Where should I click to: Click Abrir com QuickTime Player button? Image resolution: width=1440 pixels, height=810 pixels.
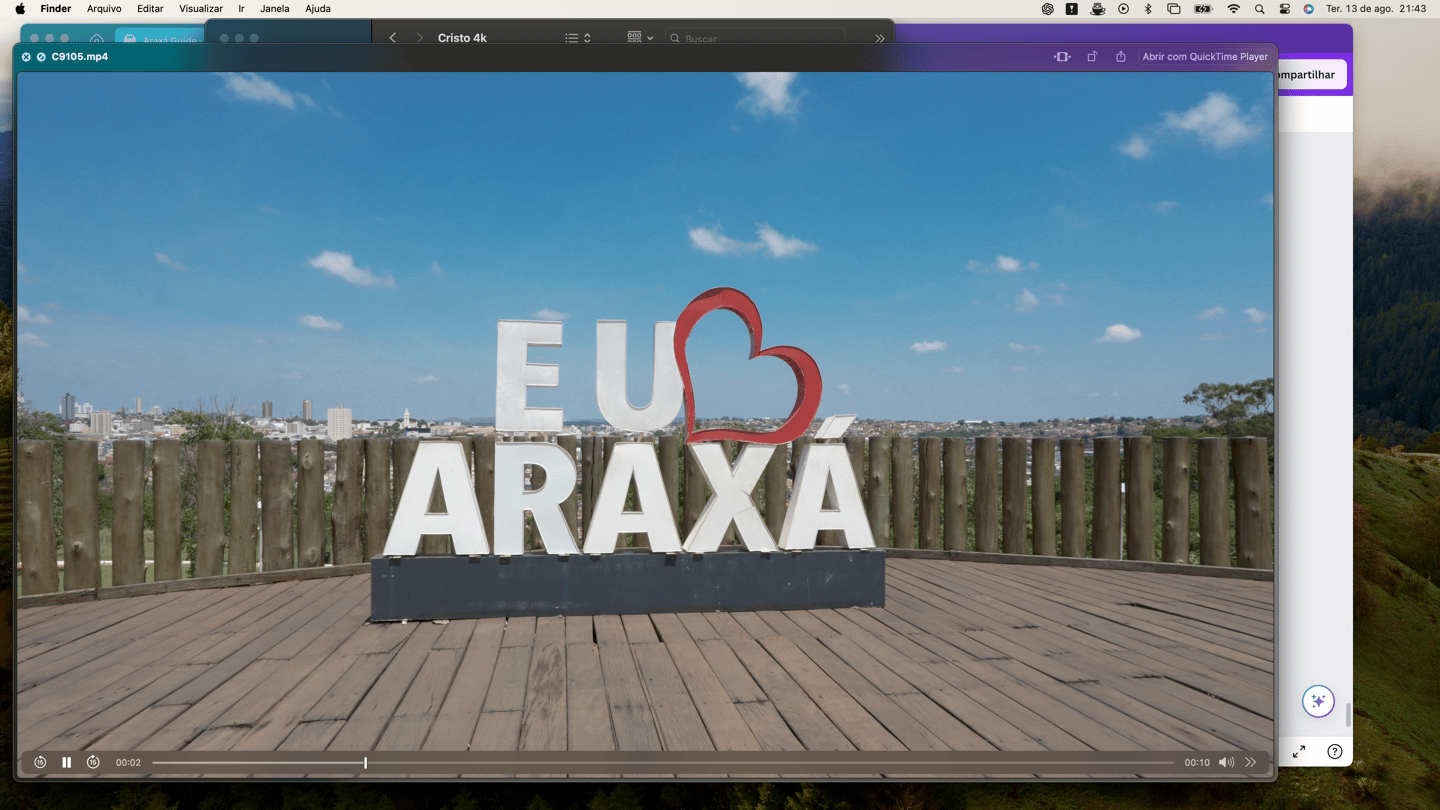[1205, 57]
